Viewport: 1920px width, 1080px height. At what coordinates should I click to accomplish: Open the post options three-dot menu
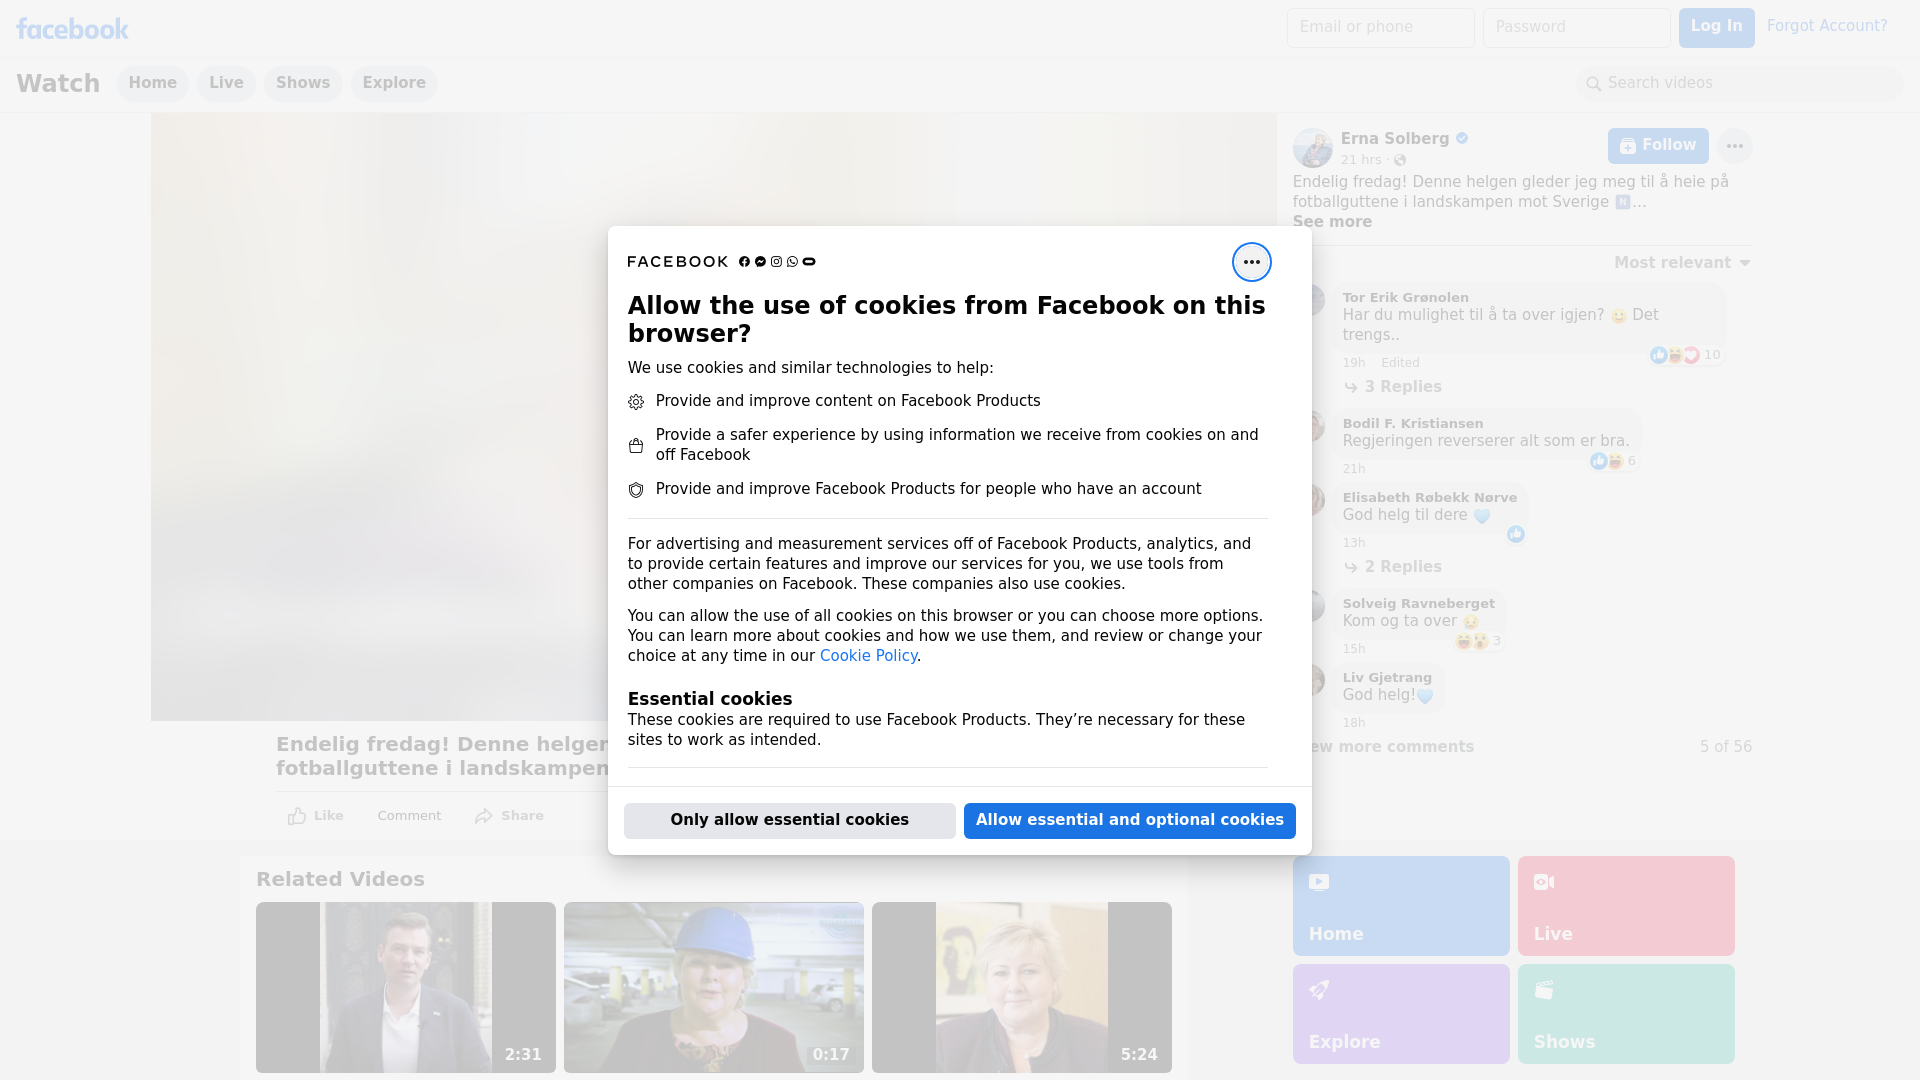click(1734, 146)
